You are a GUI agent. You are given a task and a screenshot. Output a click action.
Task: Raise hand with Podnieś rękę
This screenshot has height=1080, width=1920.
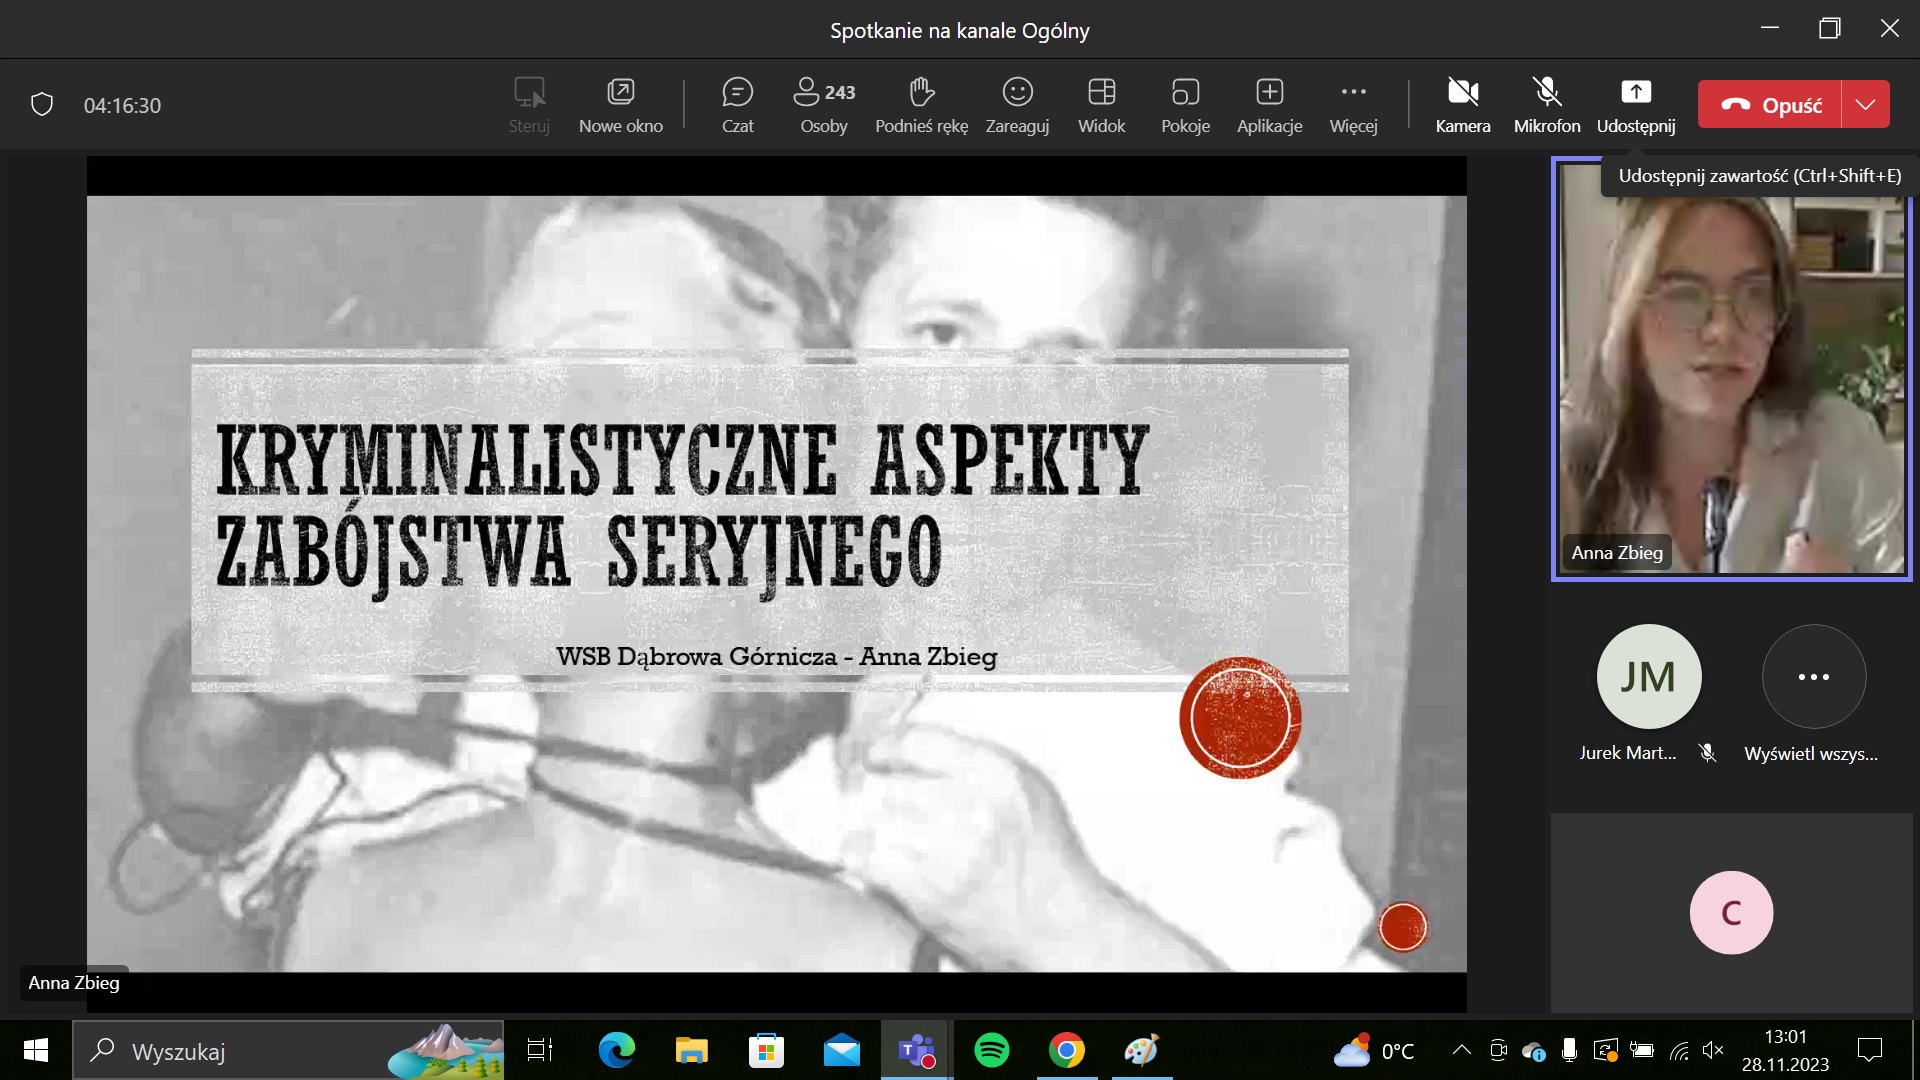(x=921, y=104)
